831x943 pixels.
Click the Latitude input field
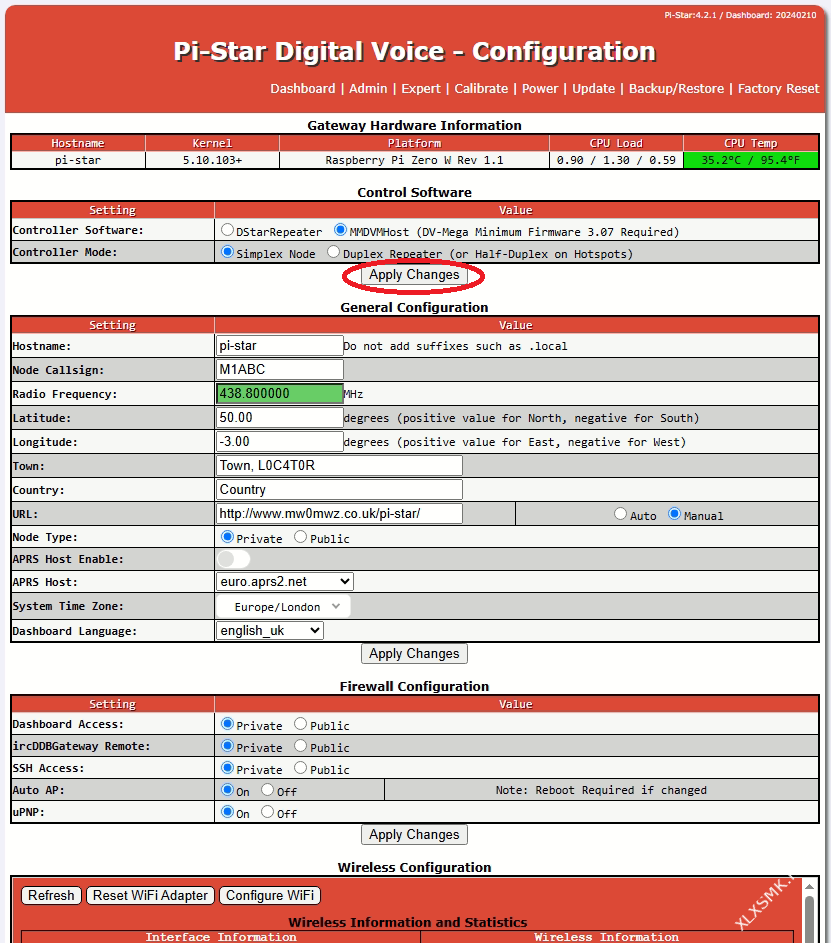click(280, 418)
